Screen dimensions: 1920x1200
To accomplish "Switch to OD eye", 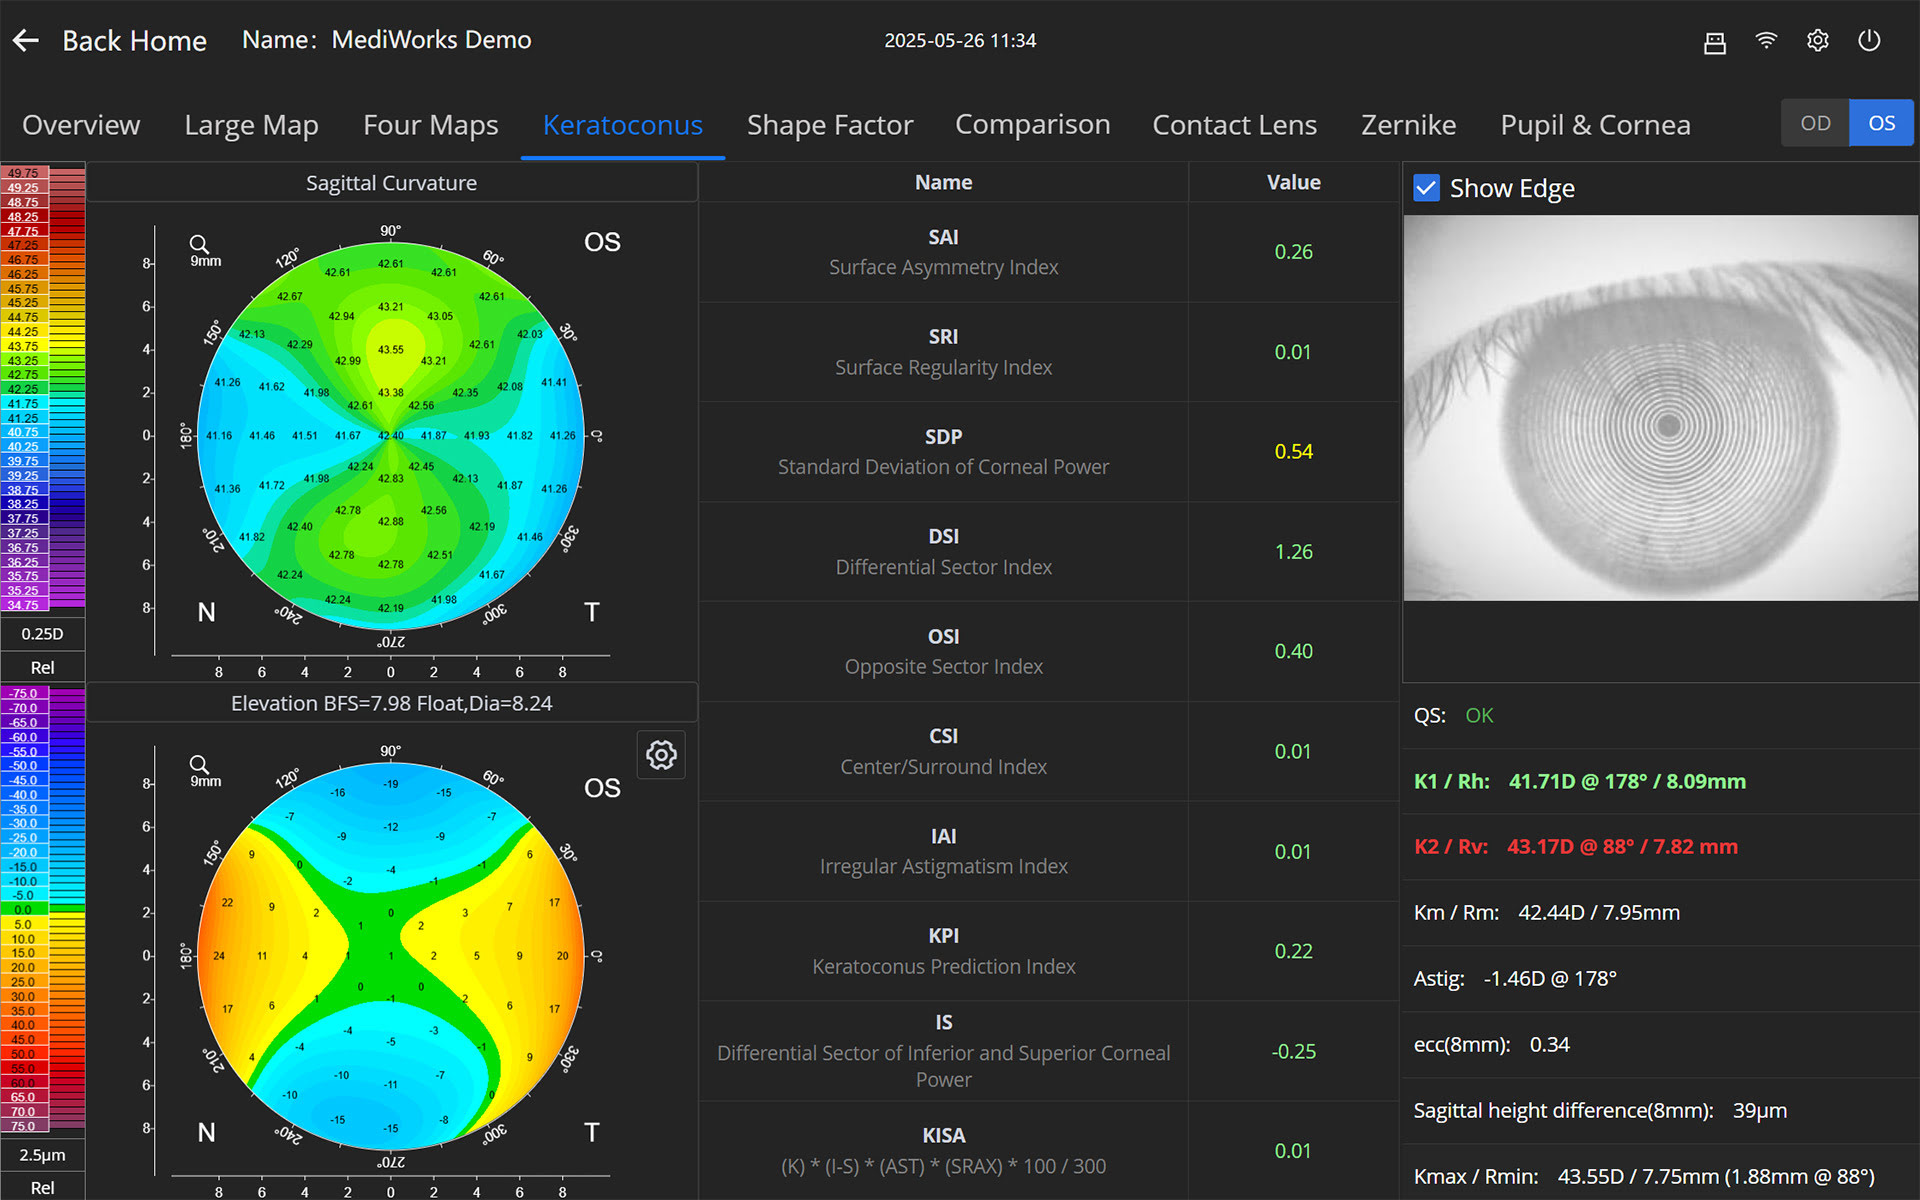I will tap(1815, 123).
